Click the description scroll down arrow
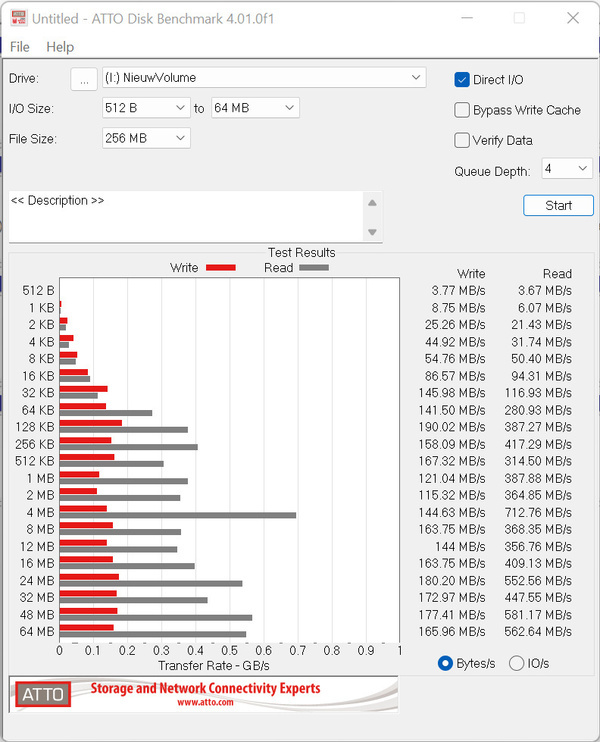The width and height of the screenshot is (600, 742). click(372, 232)
